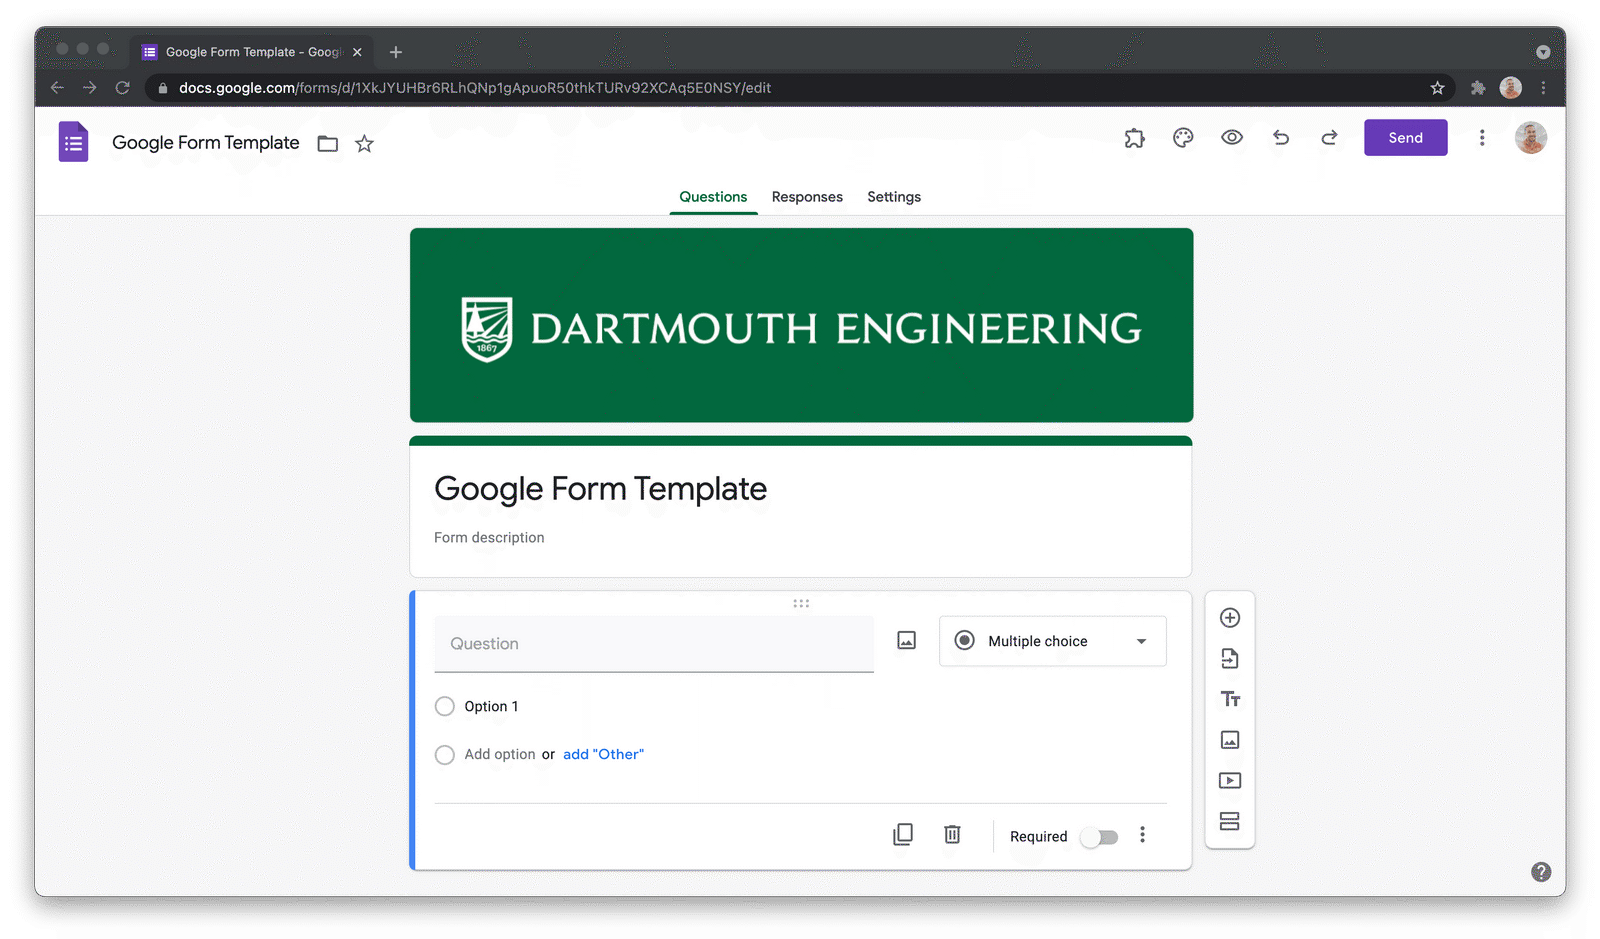Add a video from side toolbar
Viewport: 1600px width, 939px height.
coord(1230,781)
